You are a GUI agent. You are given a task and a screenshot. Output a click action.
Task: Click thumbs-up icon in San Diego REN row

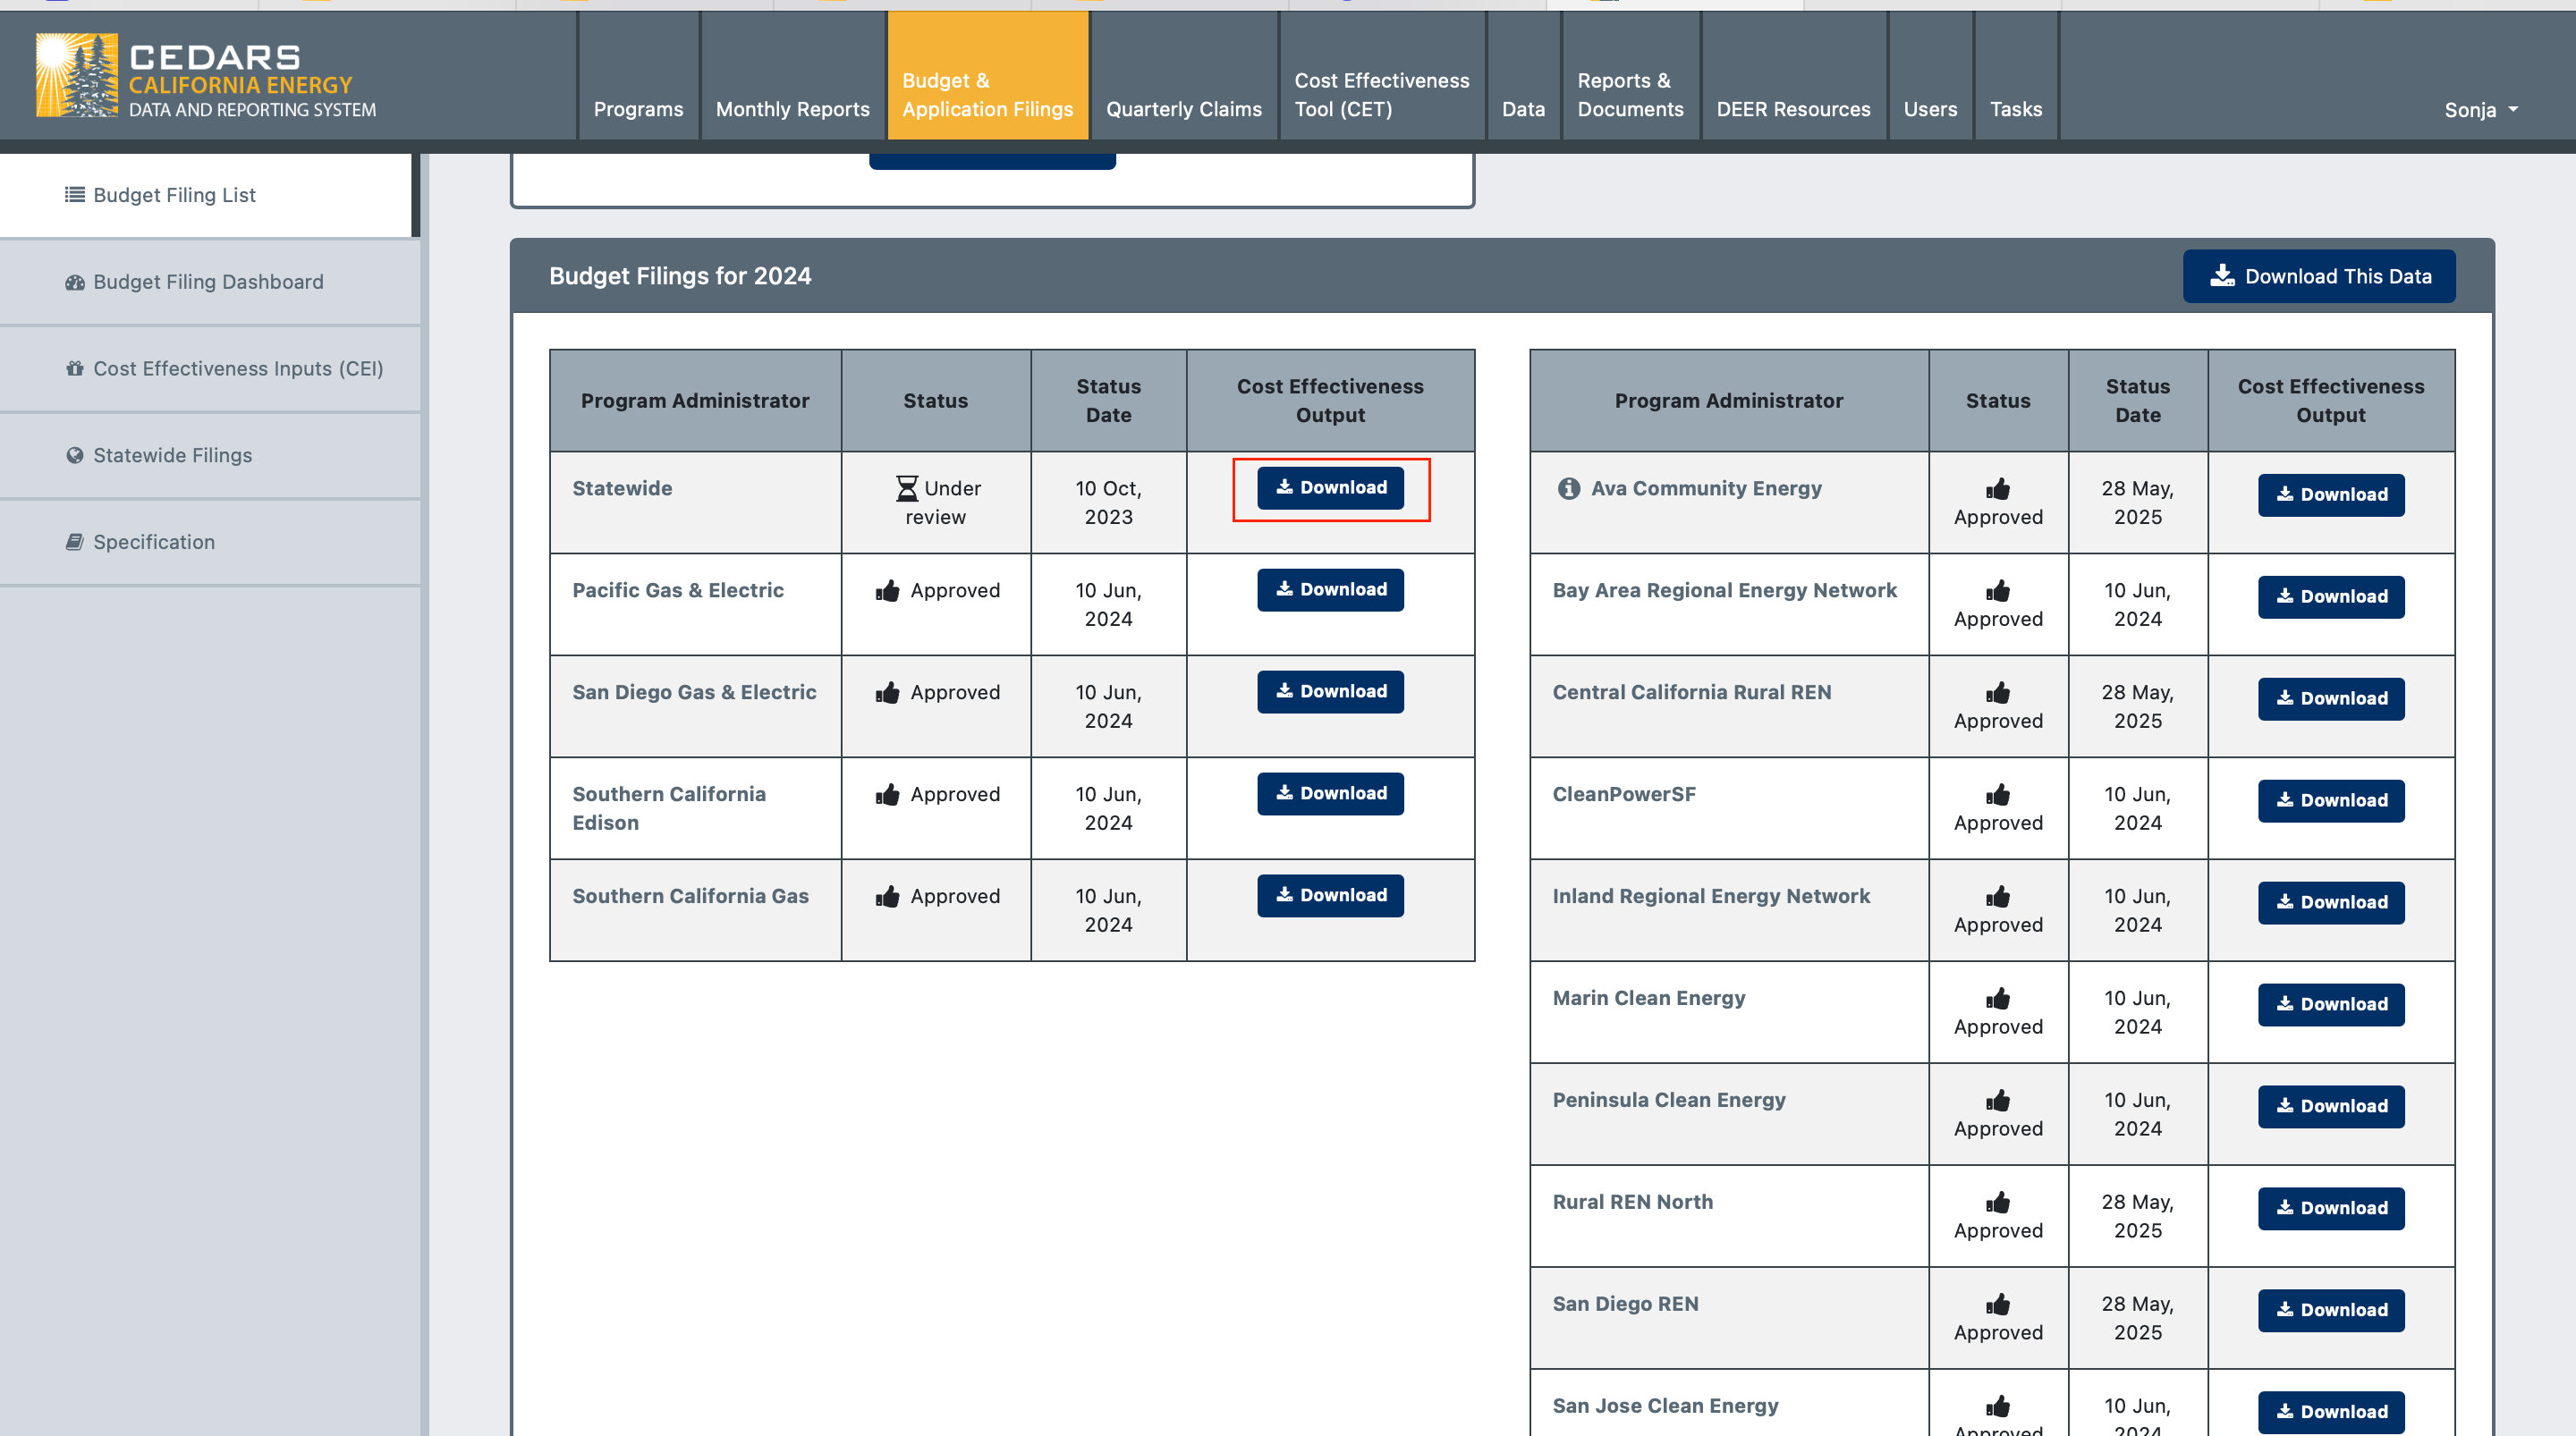[x=1997, y=1304]
